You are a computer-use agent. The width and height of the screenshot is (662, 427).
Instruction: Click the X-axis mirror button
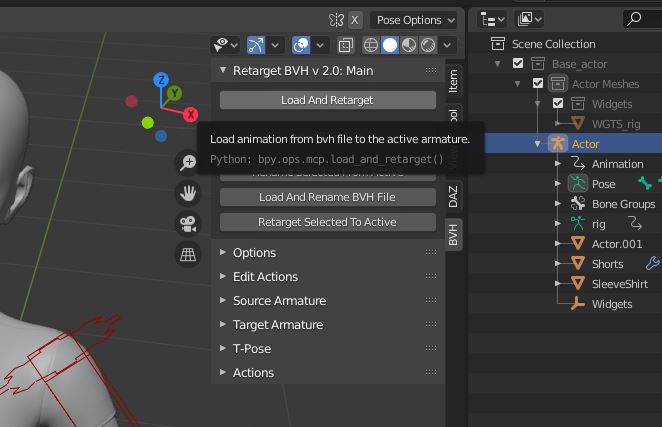pos(355,20)
